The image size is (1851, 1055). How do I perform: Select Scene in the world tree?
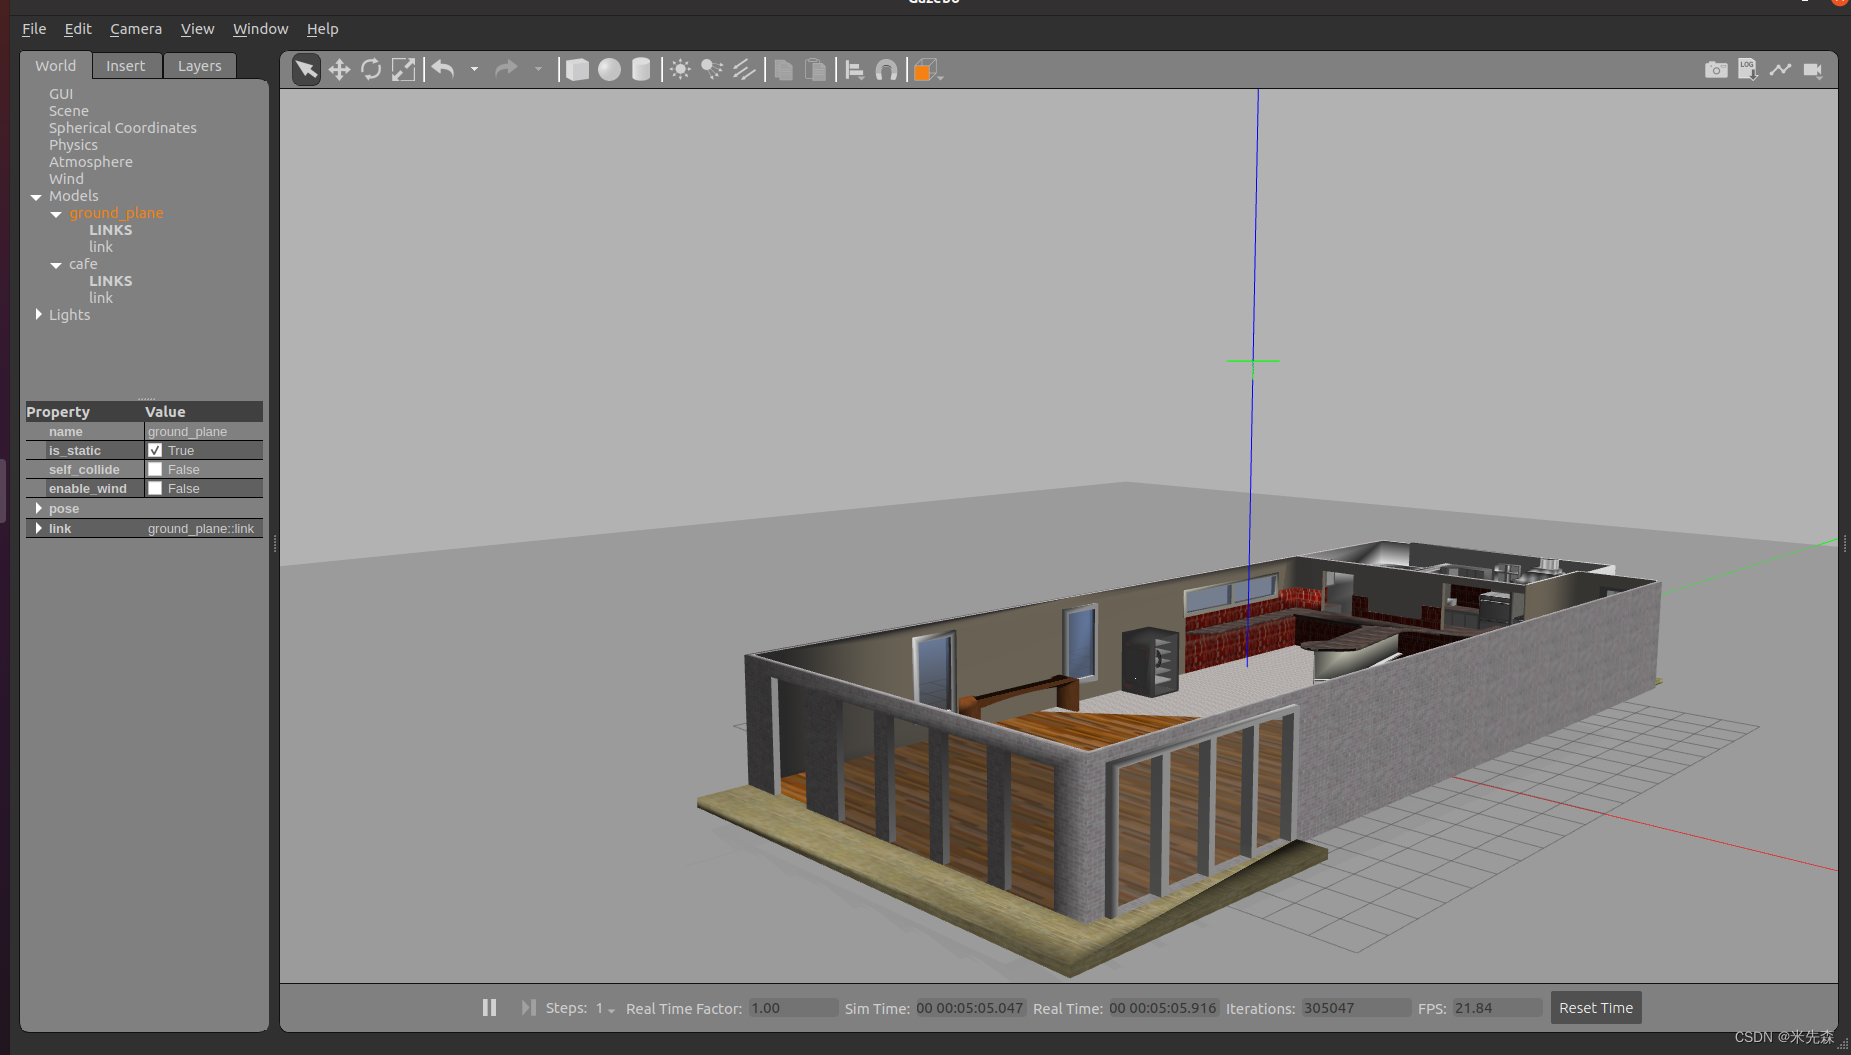[69, 111]
